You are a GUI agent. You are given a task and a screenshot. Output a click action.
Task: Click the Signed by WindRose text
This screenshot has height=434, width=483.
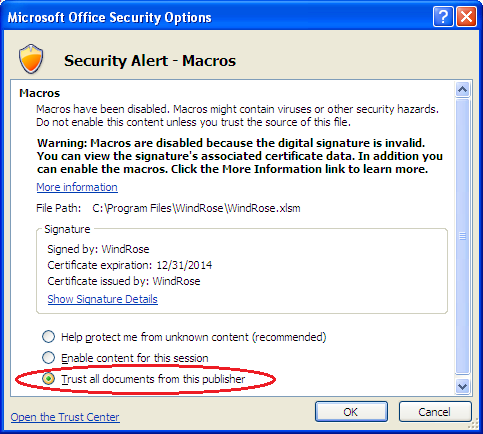98,249
